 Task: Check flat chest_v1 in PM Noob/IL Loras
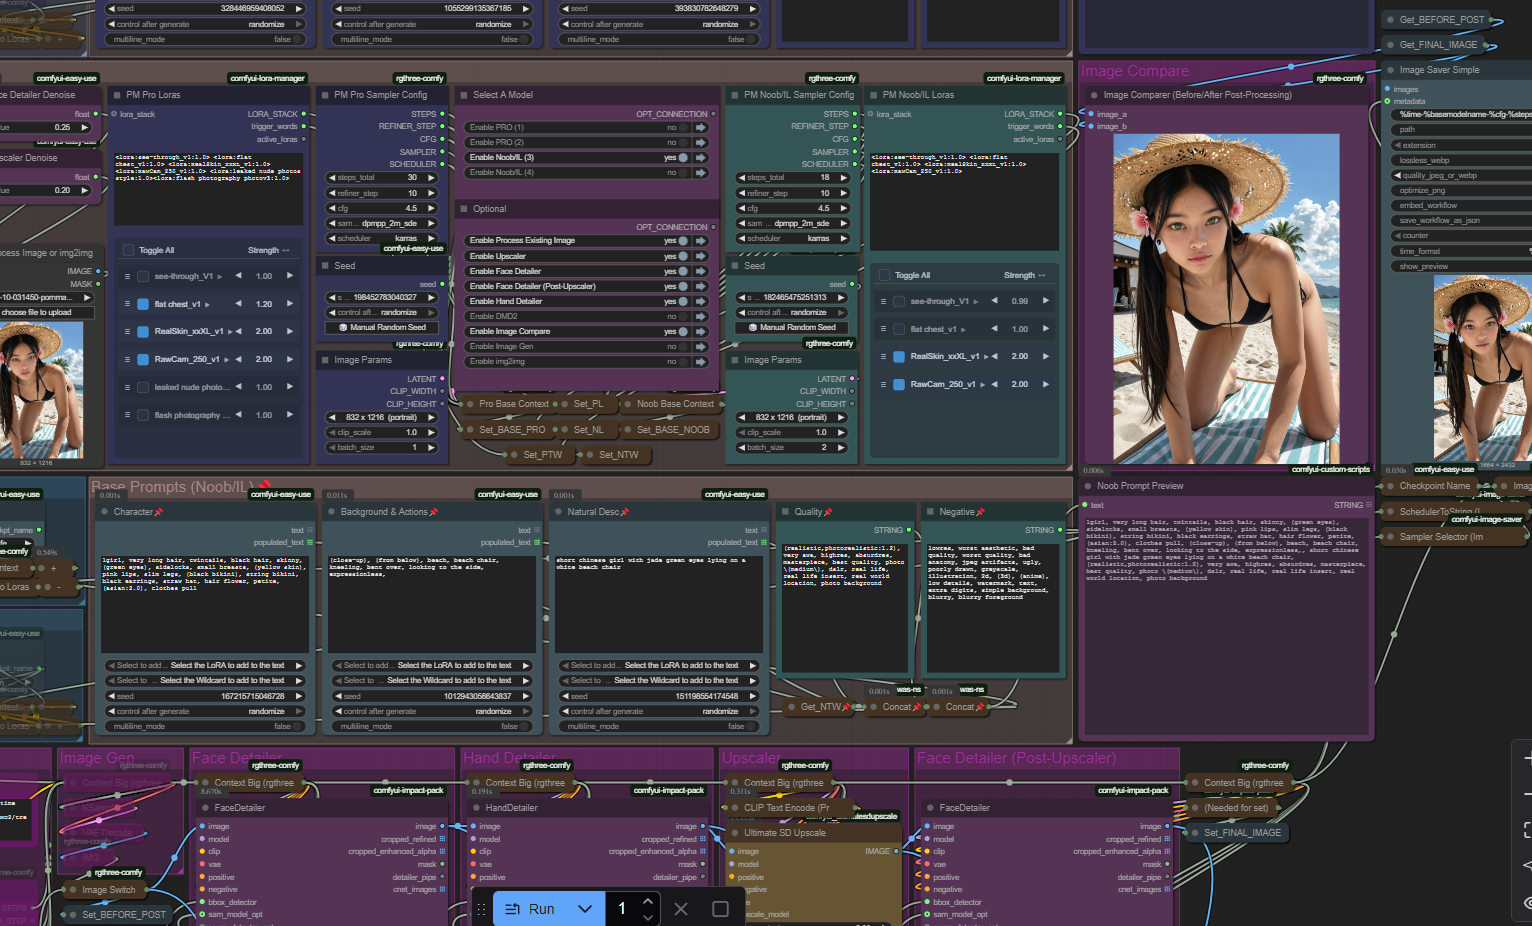coord(900,329)
